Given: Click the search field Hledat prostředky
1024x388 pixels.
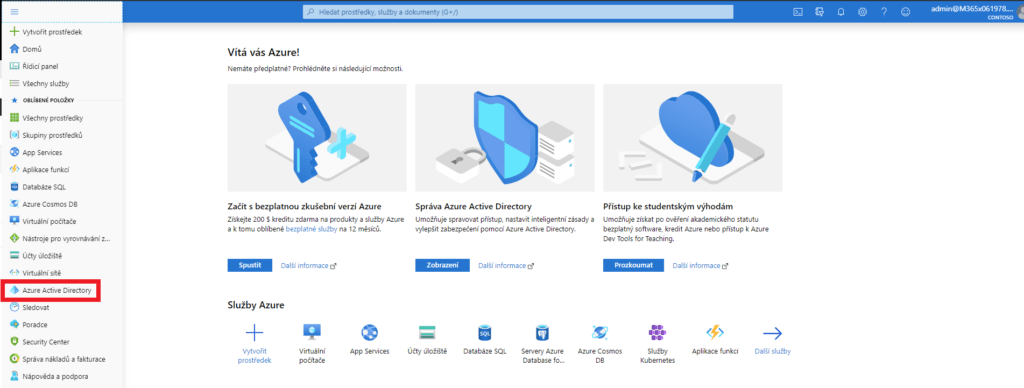Looking at the screenshot, I should (x=518, y=12).
